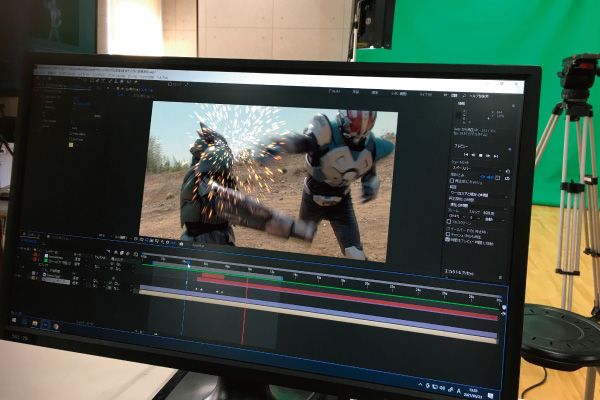Select the tan layer bar in timeline
This screenshot has height=400, width=600.
pyautogui.click(x=318, y=317)
